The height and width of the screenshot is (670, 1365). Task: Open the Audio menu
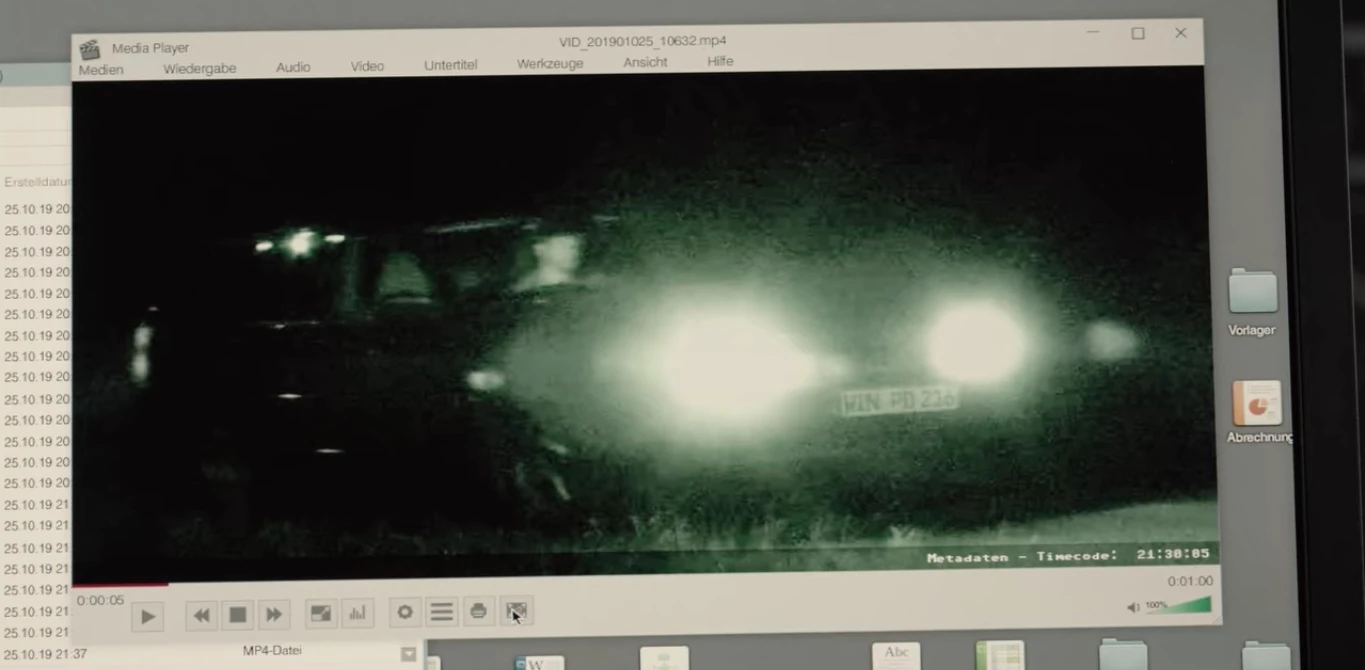tap(293, 67)
